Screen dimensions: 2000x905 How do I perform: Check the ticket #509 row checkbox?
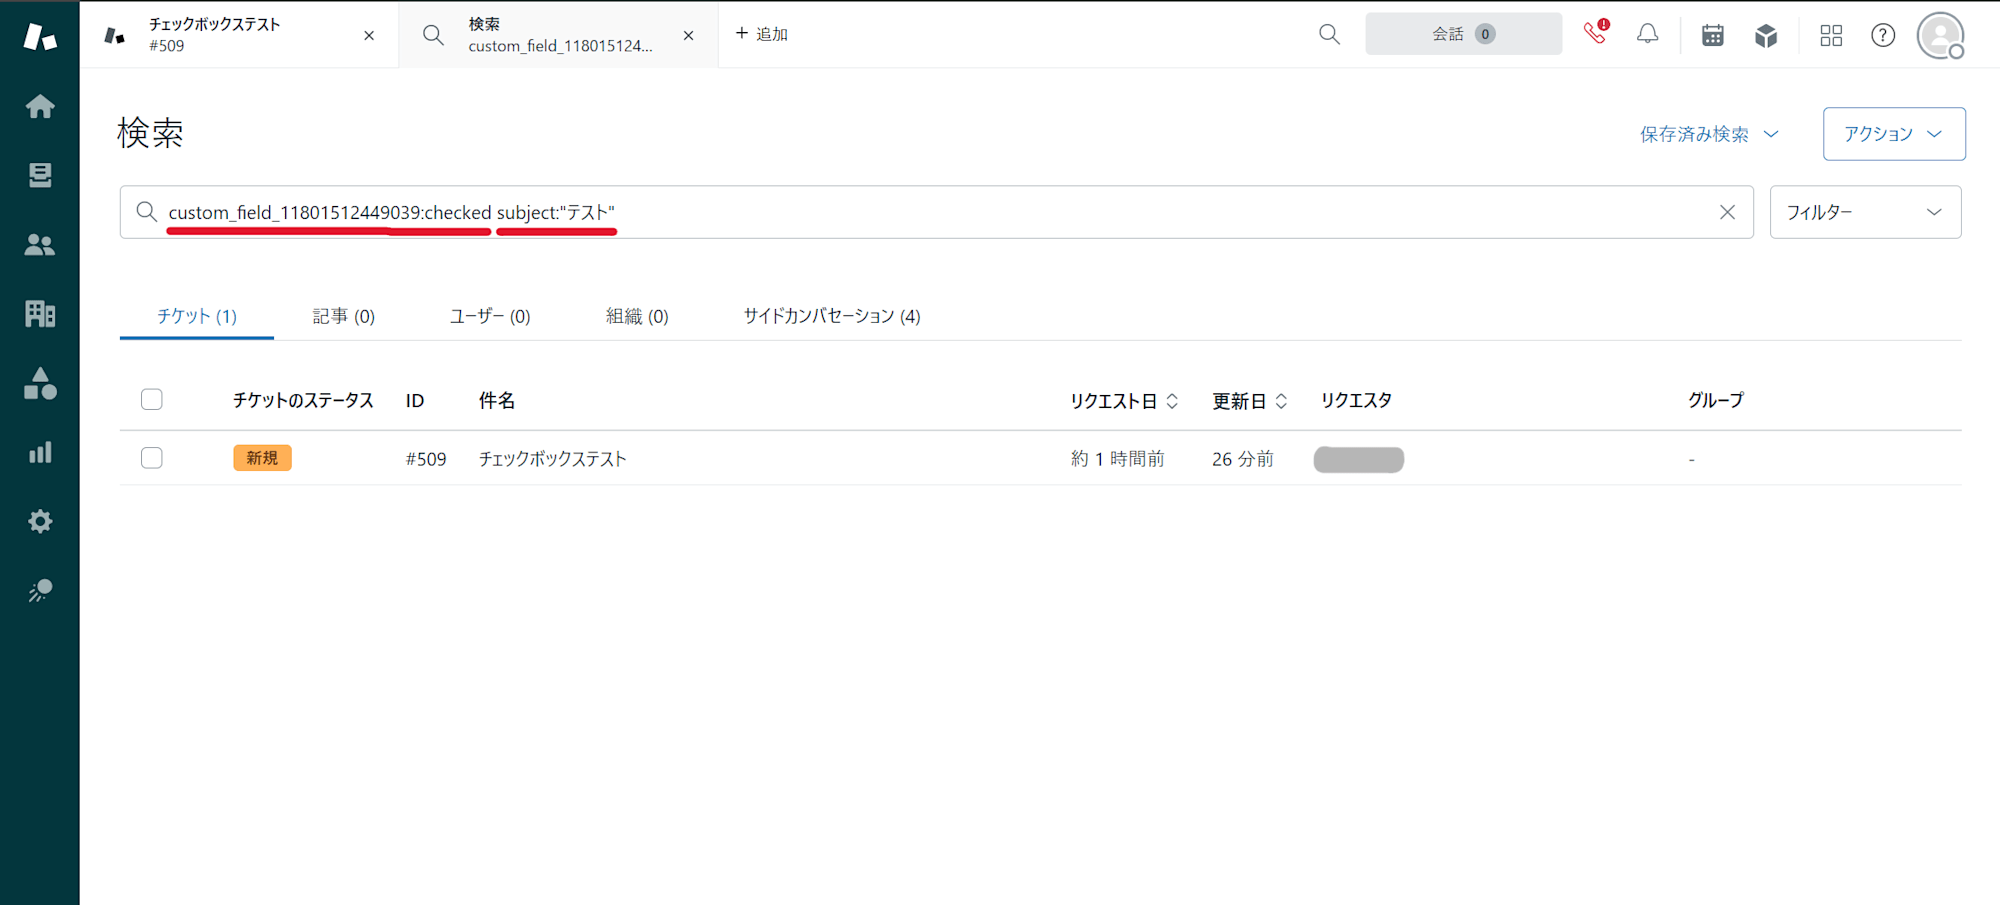pos(152,458)
